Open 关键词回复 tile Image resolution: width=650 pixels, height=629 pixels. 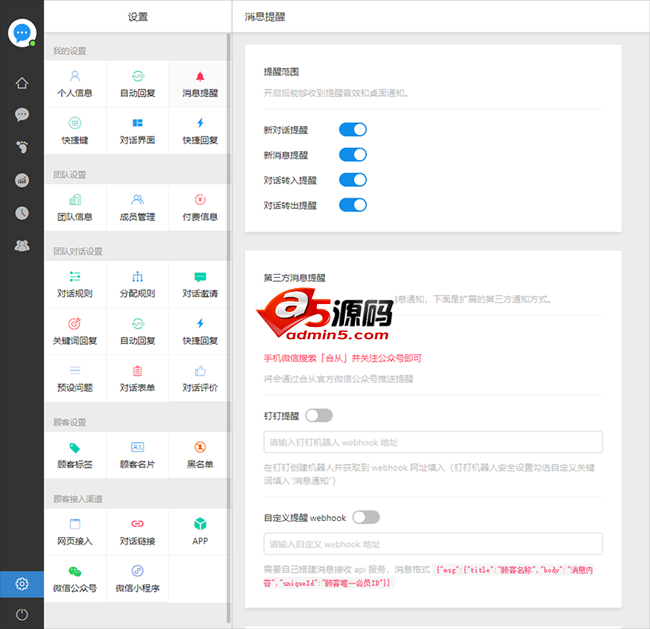[x=75, y=331]
